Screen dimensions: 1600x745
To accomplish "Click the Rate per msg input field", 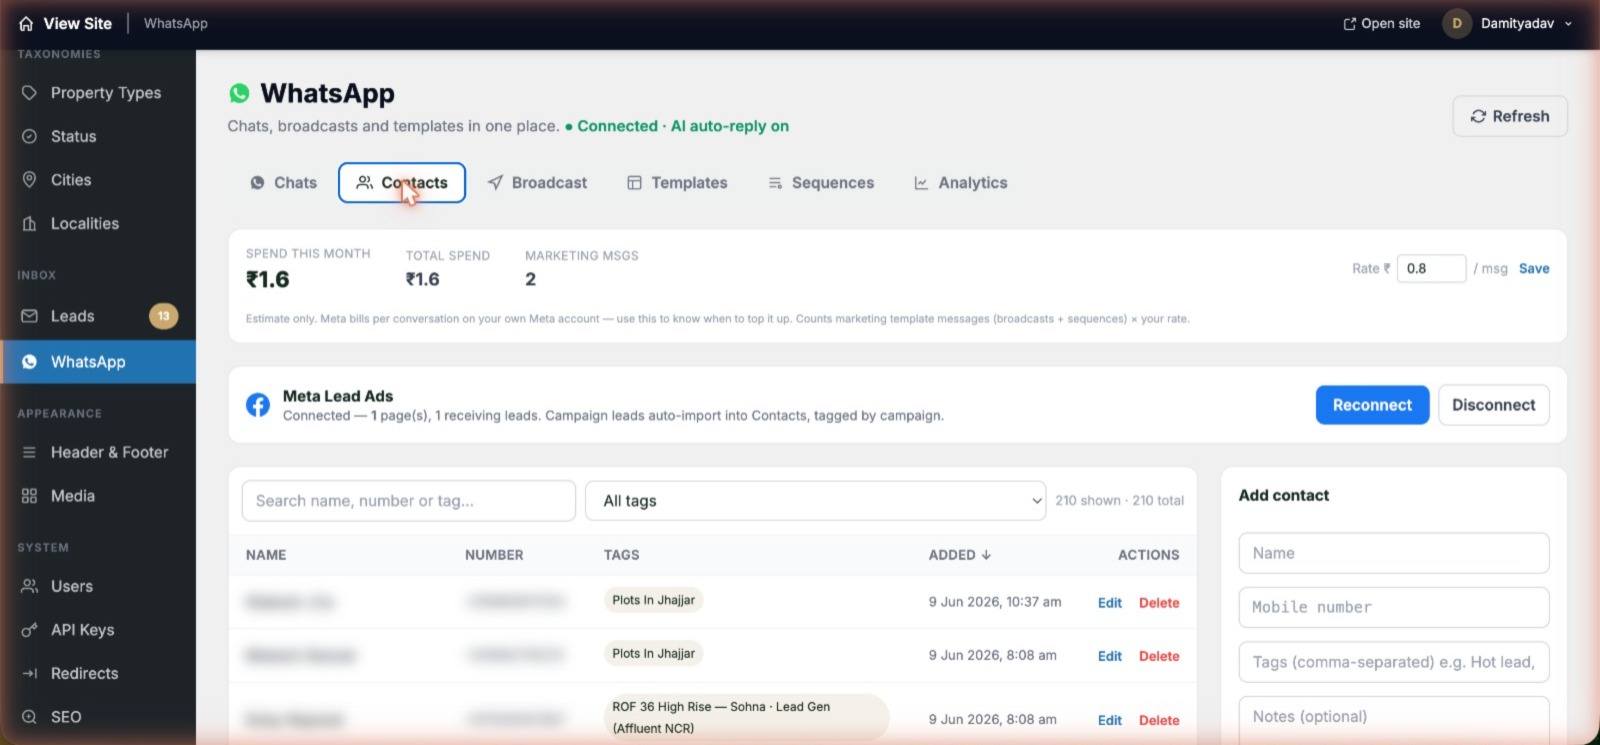I will coord(1431,268).
